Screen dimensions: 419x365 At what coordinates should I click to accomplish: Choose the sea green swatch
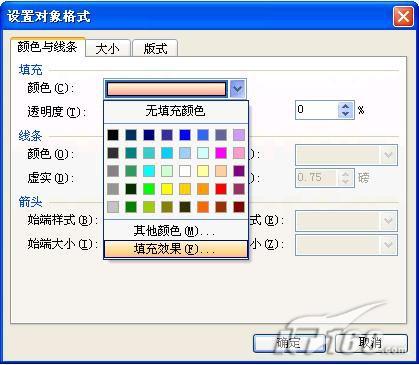tap(131, 171)
